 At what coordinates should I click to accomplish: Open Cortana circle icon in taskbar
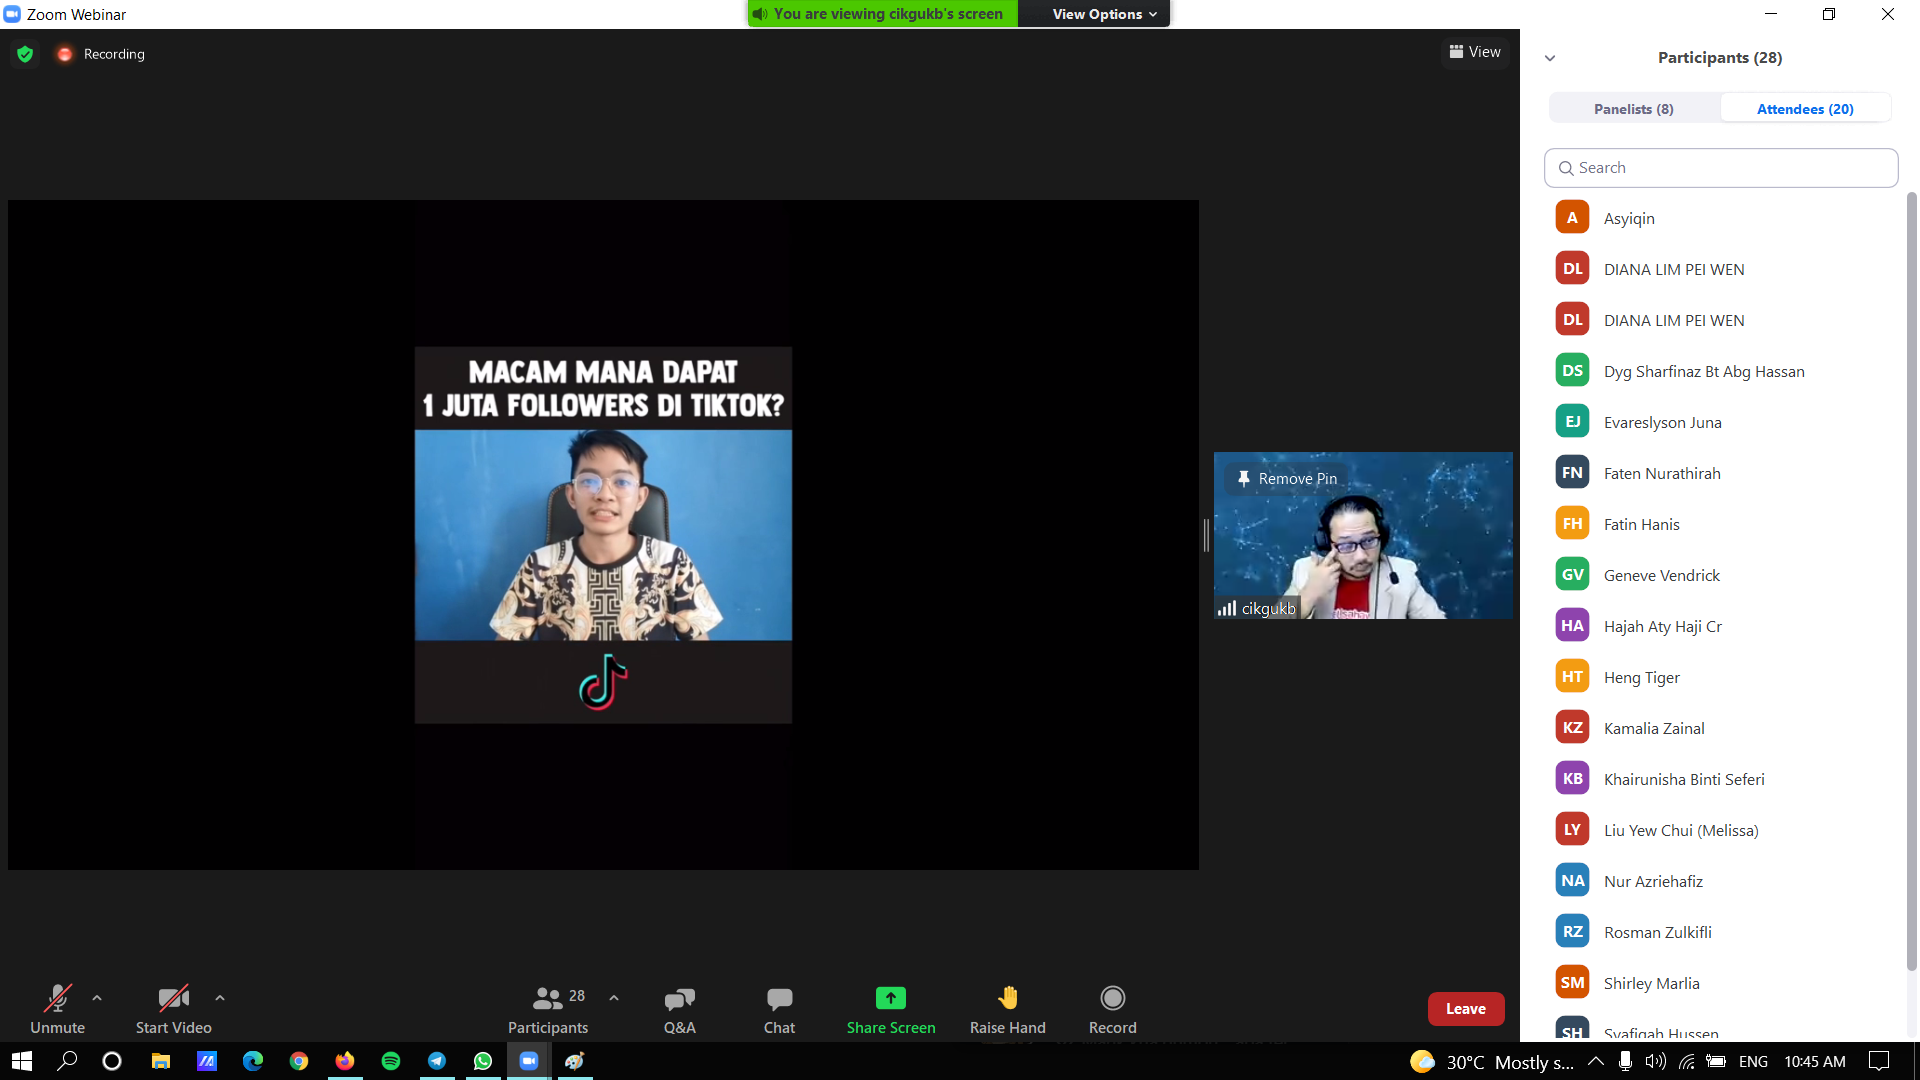(x=112, y=1061)
